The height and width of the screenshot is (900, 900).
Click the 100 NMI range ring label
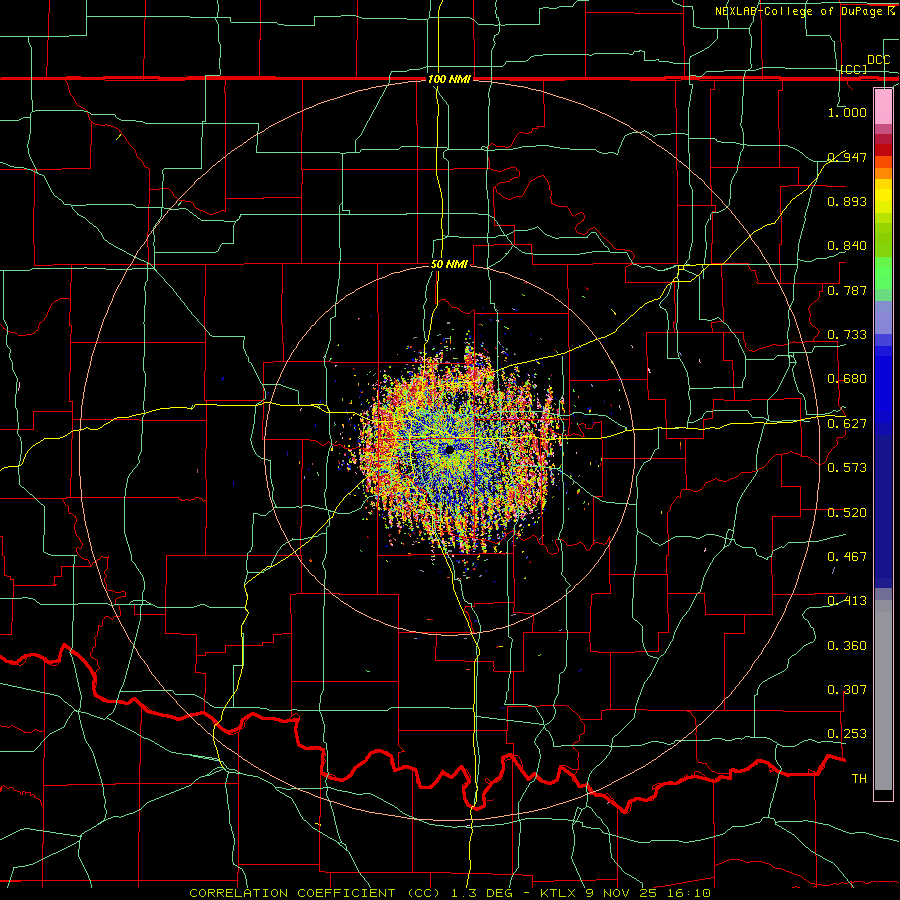(449, 79)
